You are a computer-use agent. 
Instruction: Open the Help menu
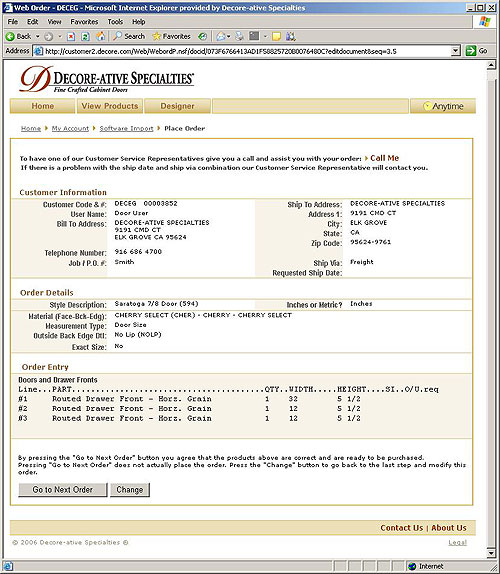139,22
